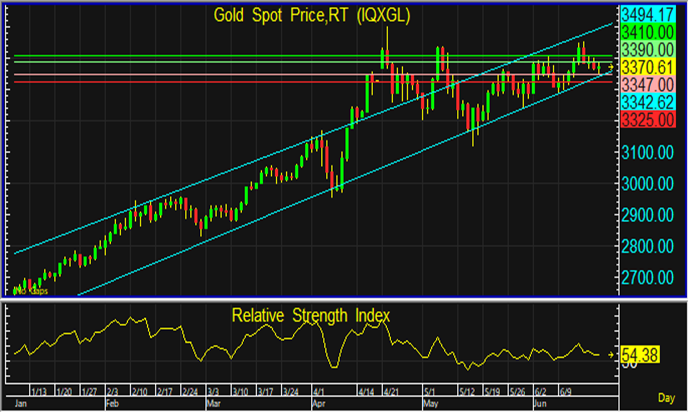Screen dimensions: 689x413
Task: Click the light green 3390.00 price label
Action: (x=648, y=50)
